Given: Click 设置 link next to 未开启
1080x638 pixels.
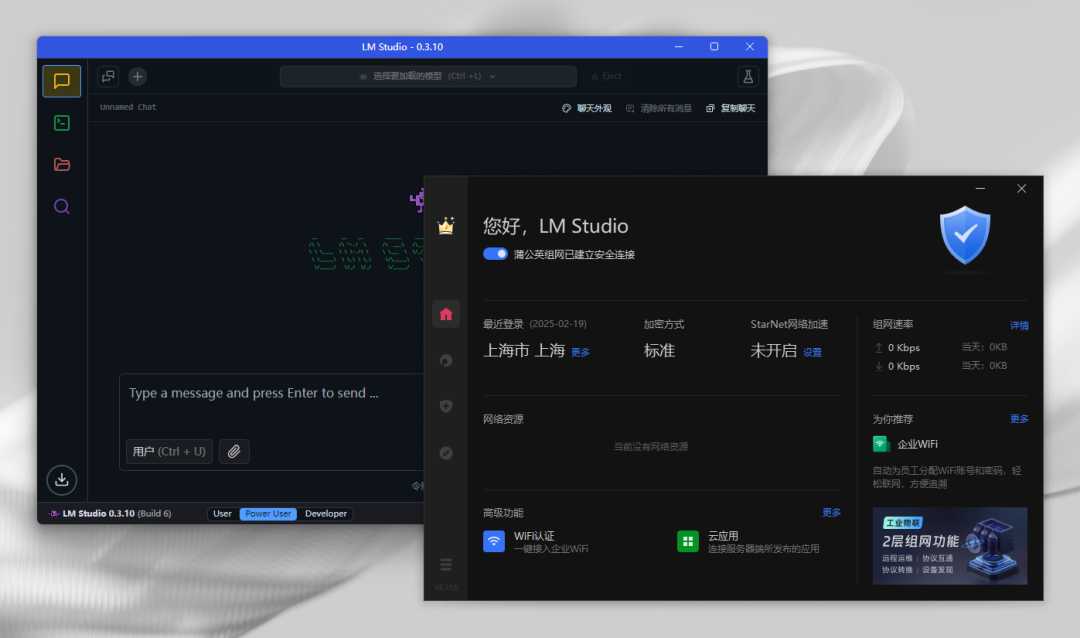Looking at the screenshot, I should click(812, 352).
